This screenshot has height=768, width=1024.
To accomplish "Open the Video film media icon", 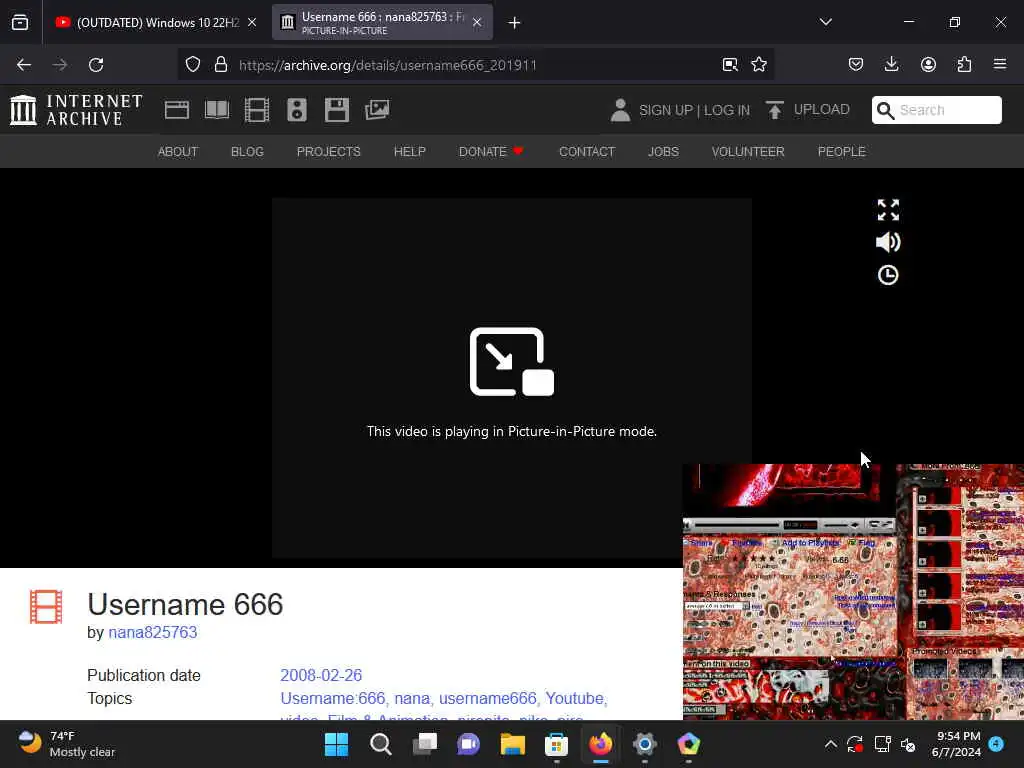I will click(257, 110).
